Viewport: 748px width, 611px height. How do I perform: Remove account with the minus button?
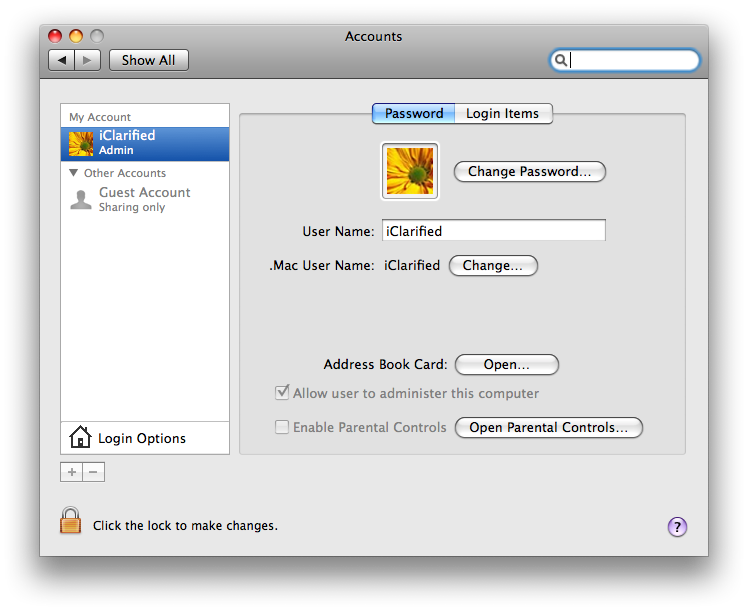pyautogui.click(x=93, y=472)
